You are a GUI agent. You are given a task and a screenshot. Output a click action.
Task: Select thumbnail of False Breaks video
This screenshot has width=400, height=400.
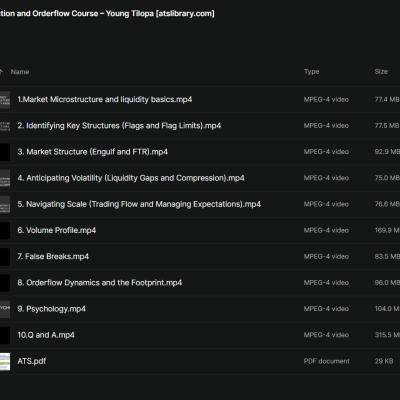5,257
